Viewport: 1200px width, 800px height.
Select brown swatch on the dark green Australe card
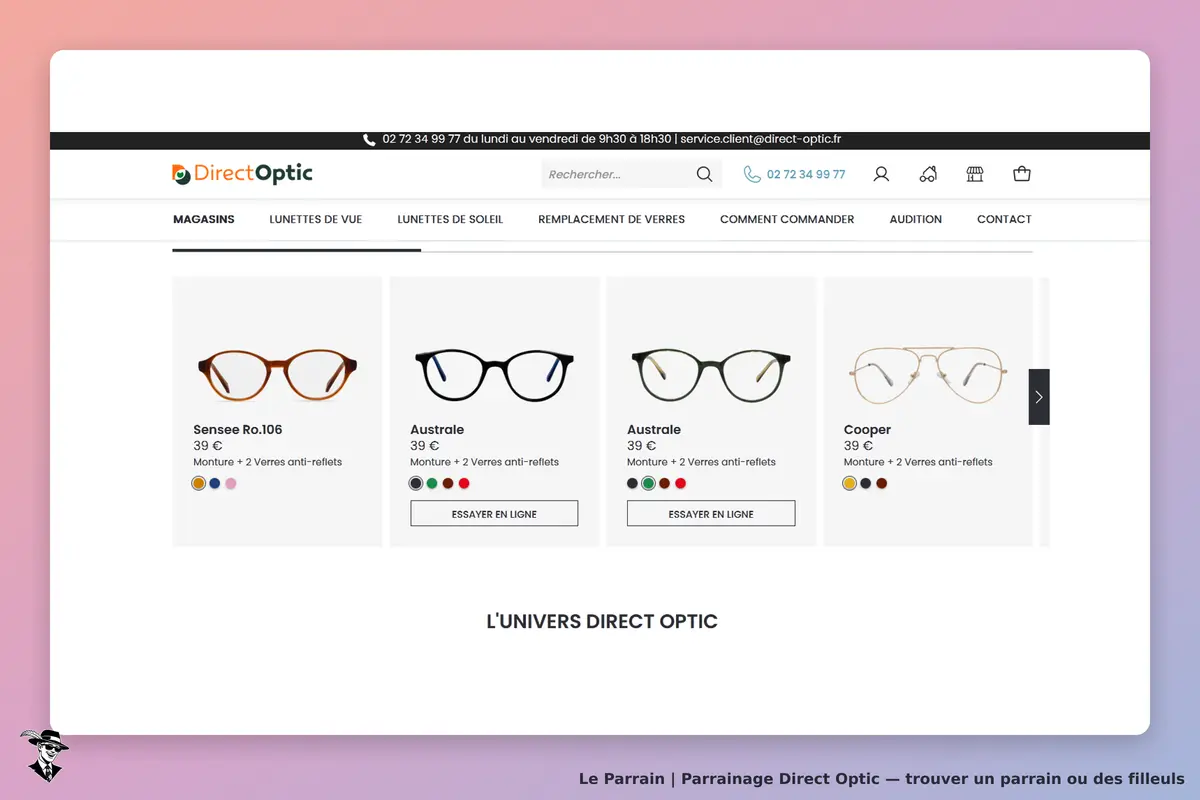[665, 484]
